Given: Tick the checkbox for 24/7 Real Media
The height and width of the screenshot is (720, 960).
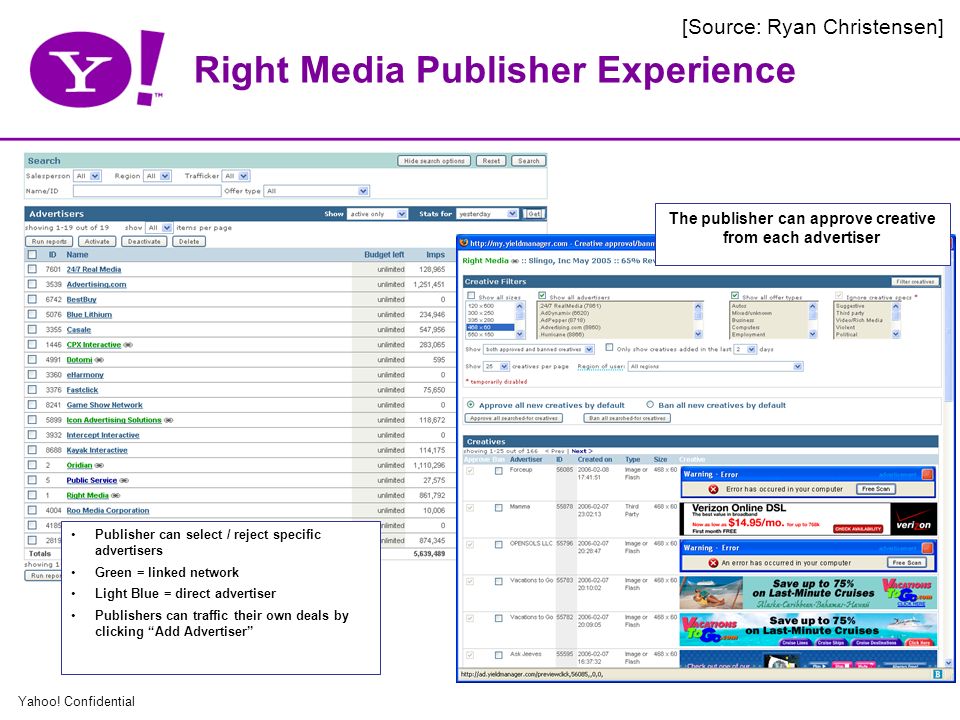Looking at the screenshot, I should point(32,269).
